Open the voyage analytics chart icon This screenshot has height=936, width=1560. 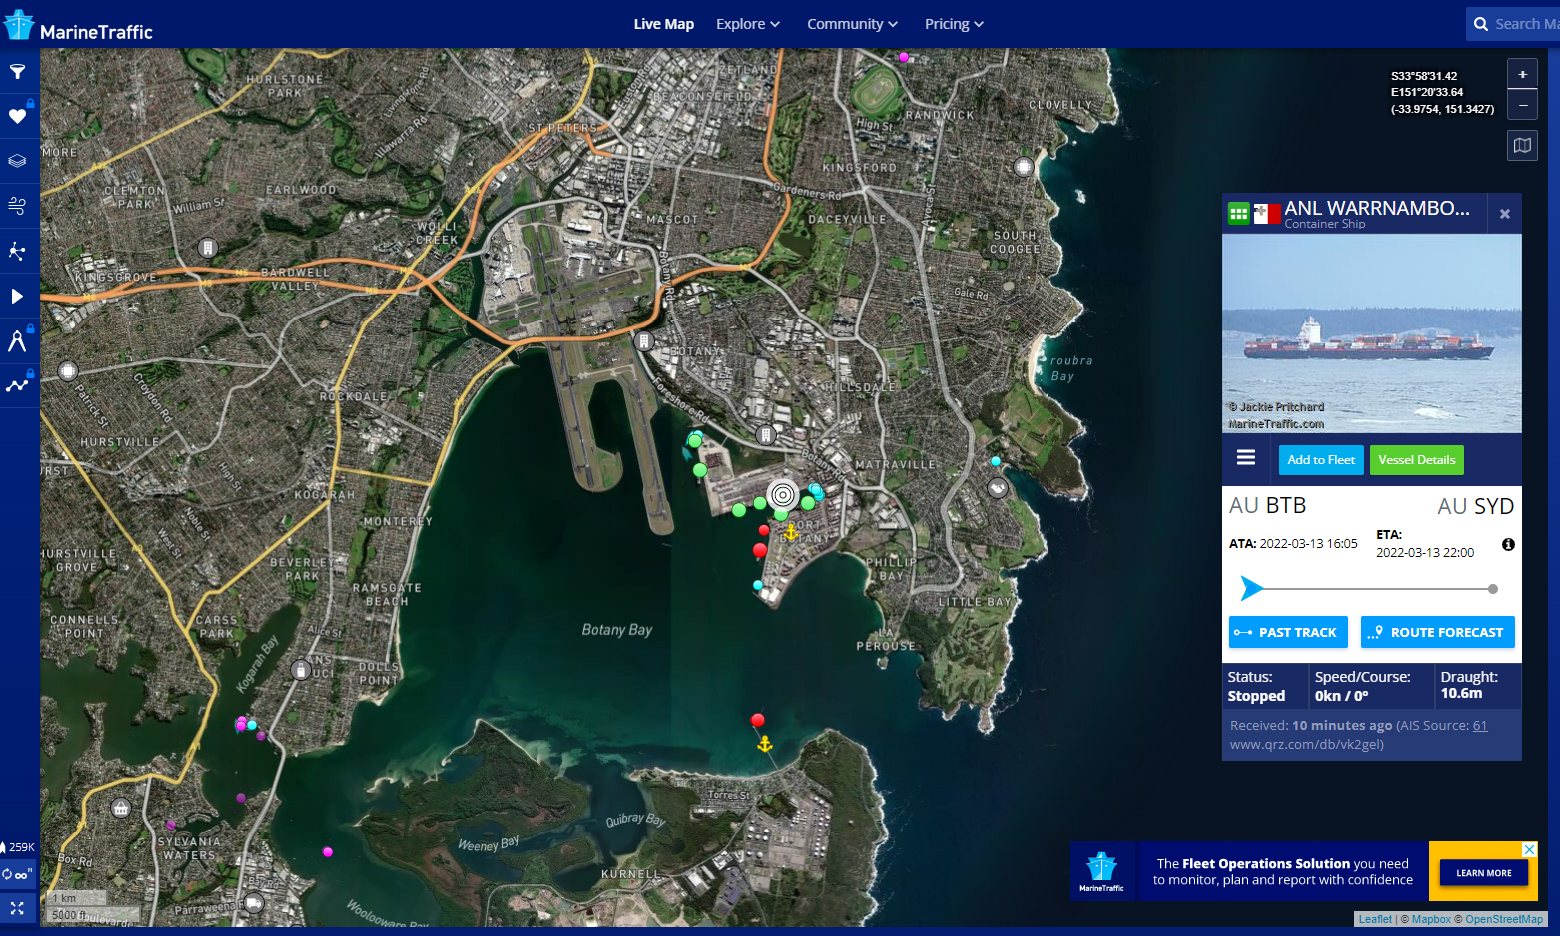point(17,385)
